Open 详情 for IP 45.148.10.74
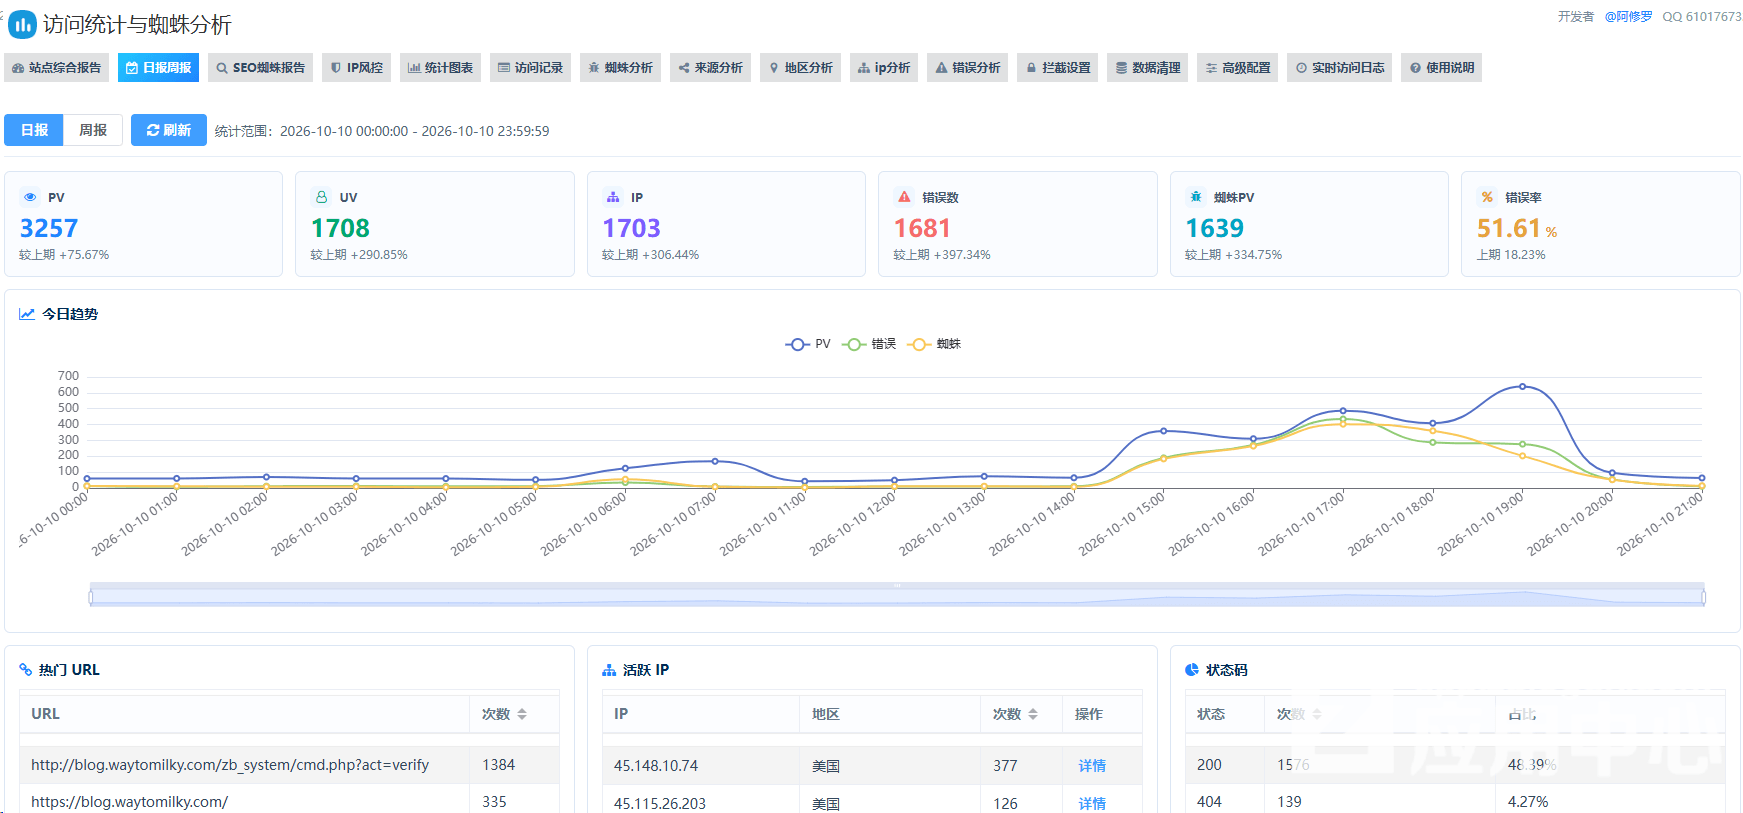1743x813 pixels. pyautogui.click(x=1092, y=766)
